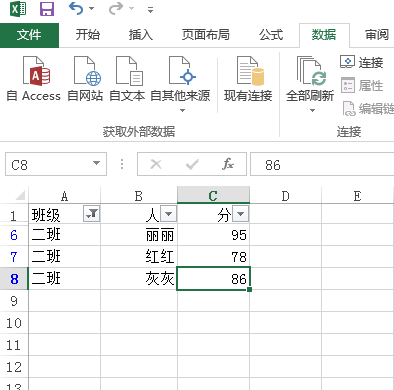Select column D header
The height and width of the screenshot is (390, 394).
point(285,196)
